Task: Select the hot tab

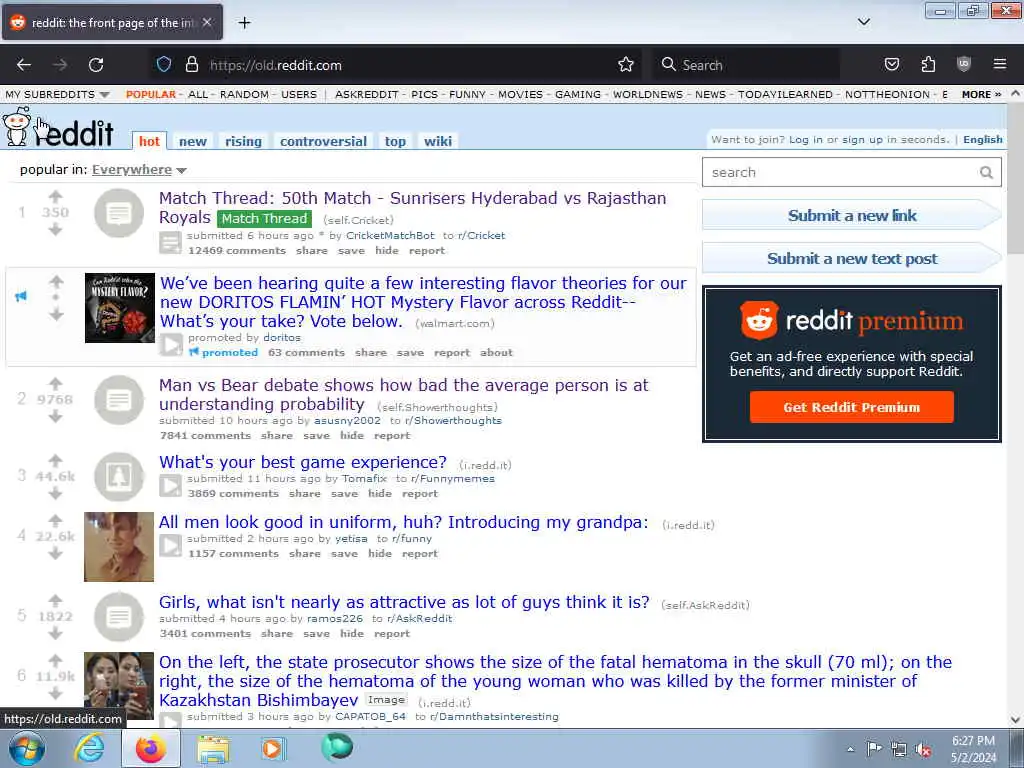Action: pos(149,141)
